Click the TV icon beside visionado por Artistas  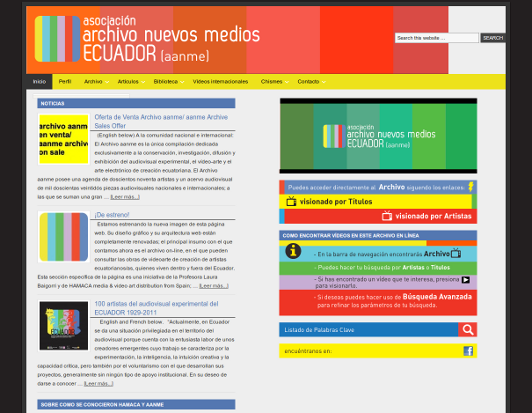click(387, 216)
